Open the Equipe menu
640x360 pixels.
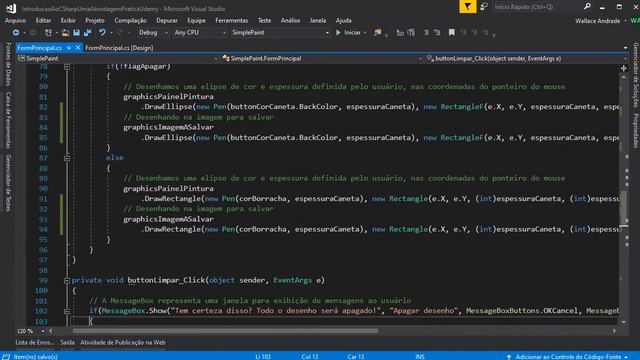[x=196, y=20]
